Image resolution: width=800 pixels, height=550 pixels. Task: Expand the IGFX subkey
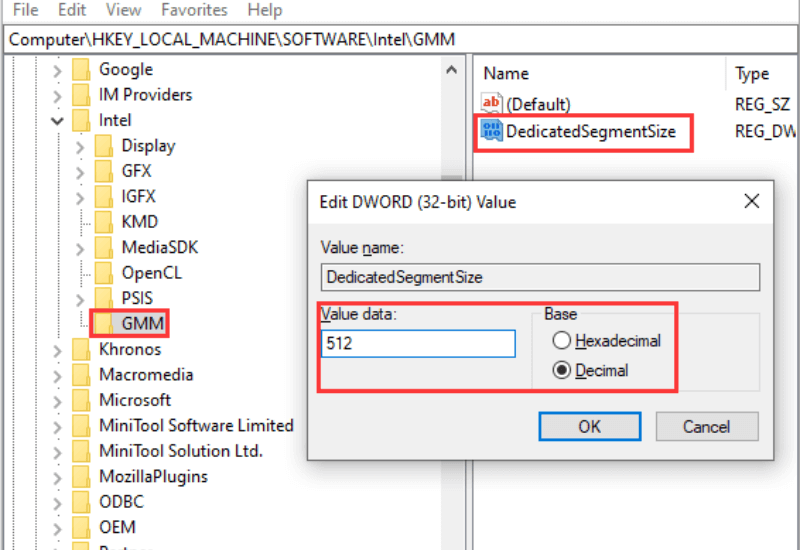(x=80, y=197)
